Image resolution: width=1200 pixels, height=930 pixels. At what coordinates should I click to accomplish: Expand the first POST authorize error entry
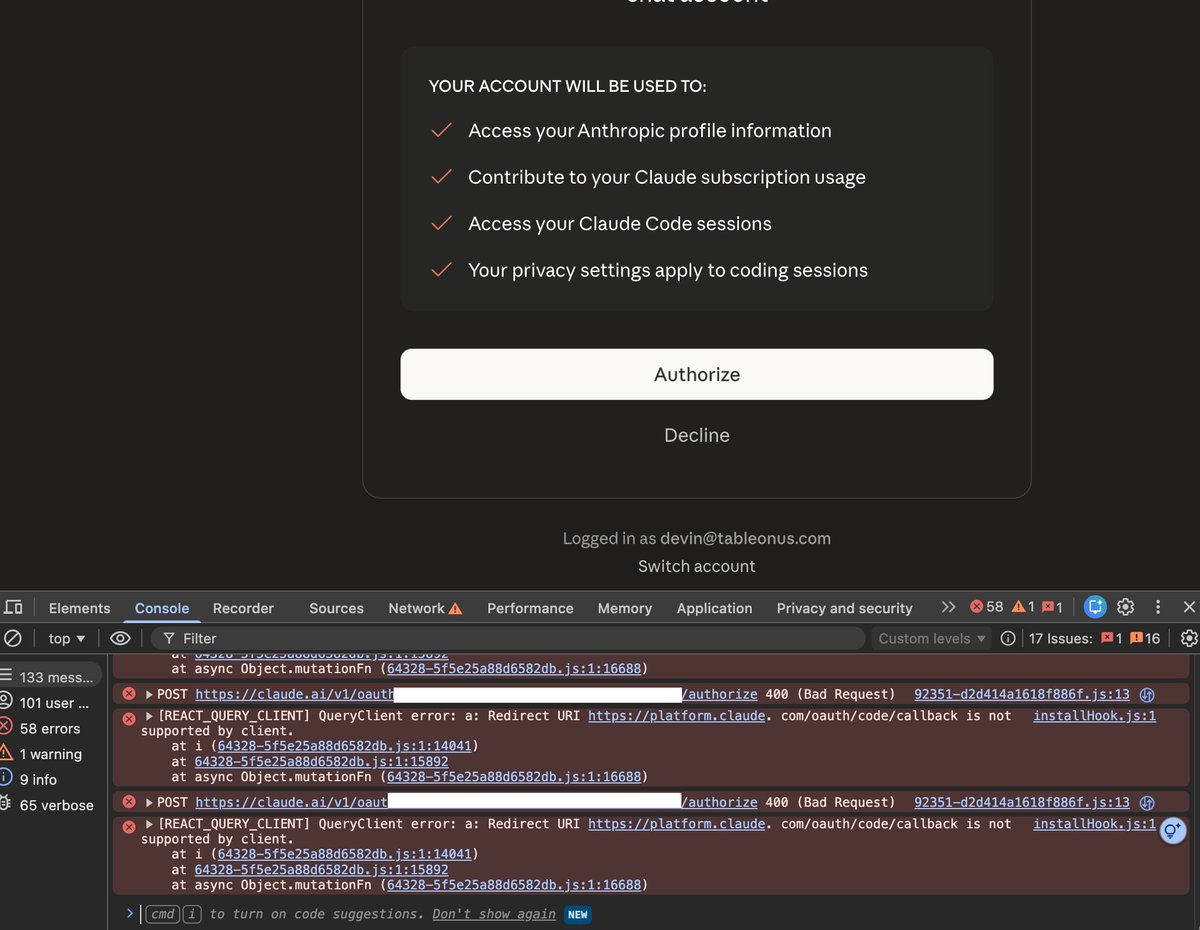point(150,694)
